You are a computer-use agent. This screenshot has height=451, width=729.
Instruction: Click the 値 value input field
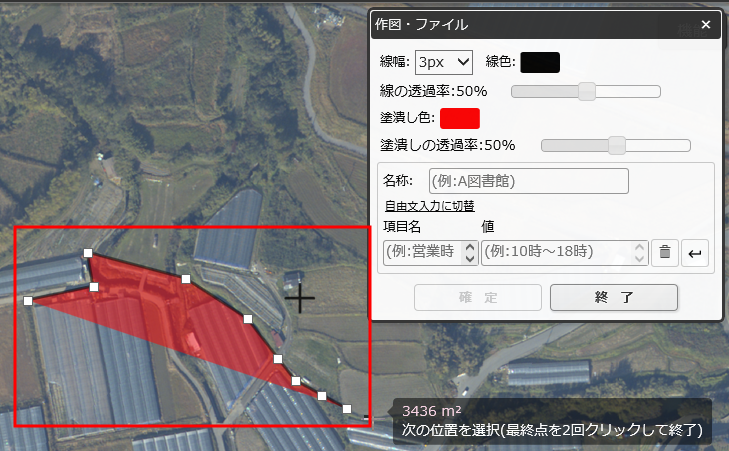(564, 253)
